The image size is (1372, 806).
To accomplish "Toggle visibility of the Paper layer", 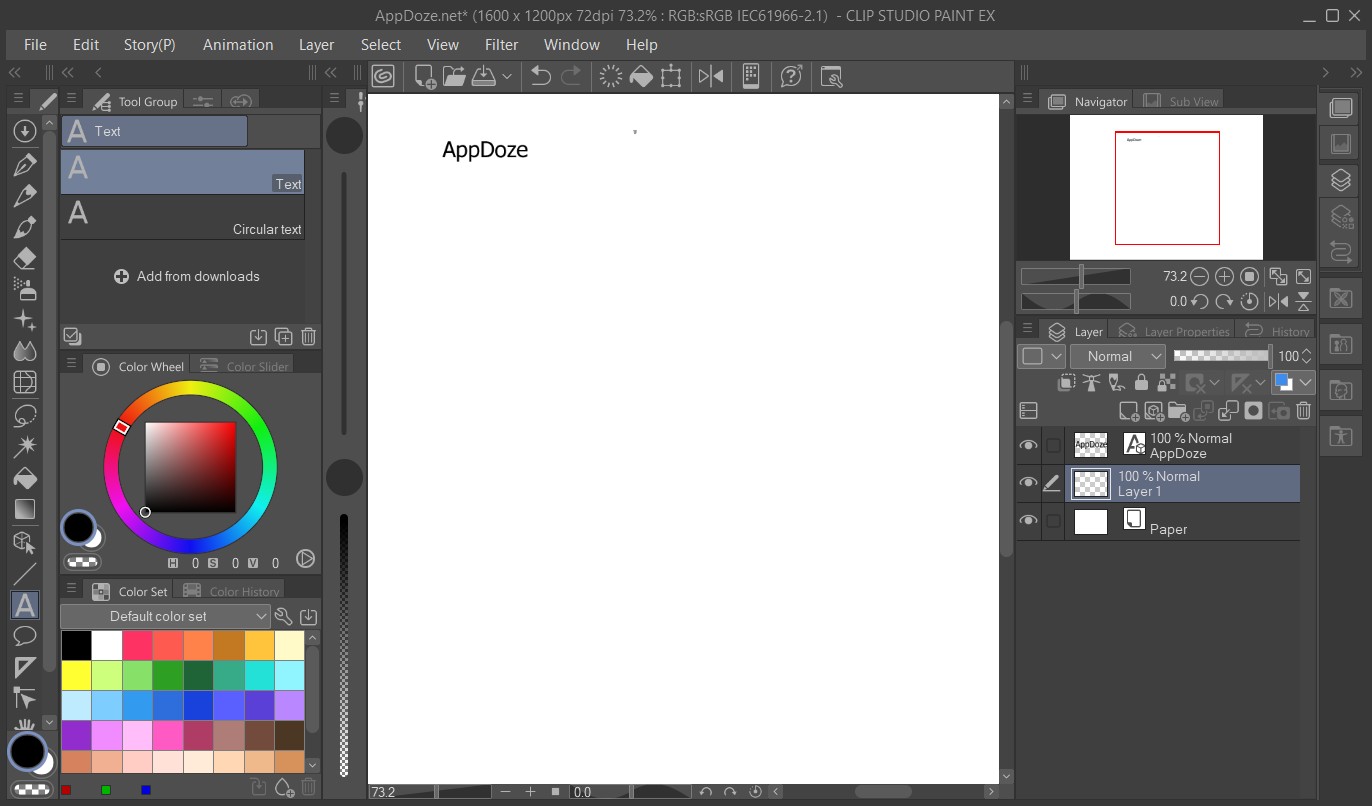I will point(1028,521).
